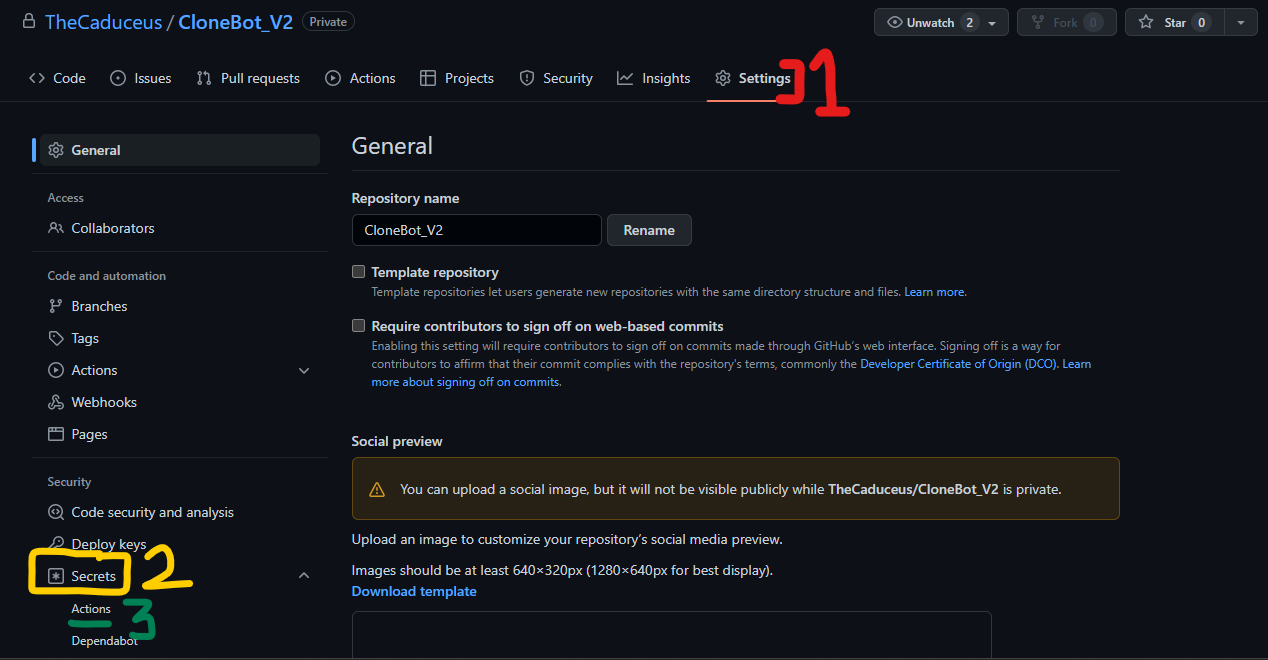Click the Download template link
Viewport: 1268px width, 660px height.
click(414, 591)
